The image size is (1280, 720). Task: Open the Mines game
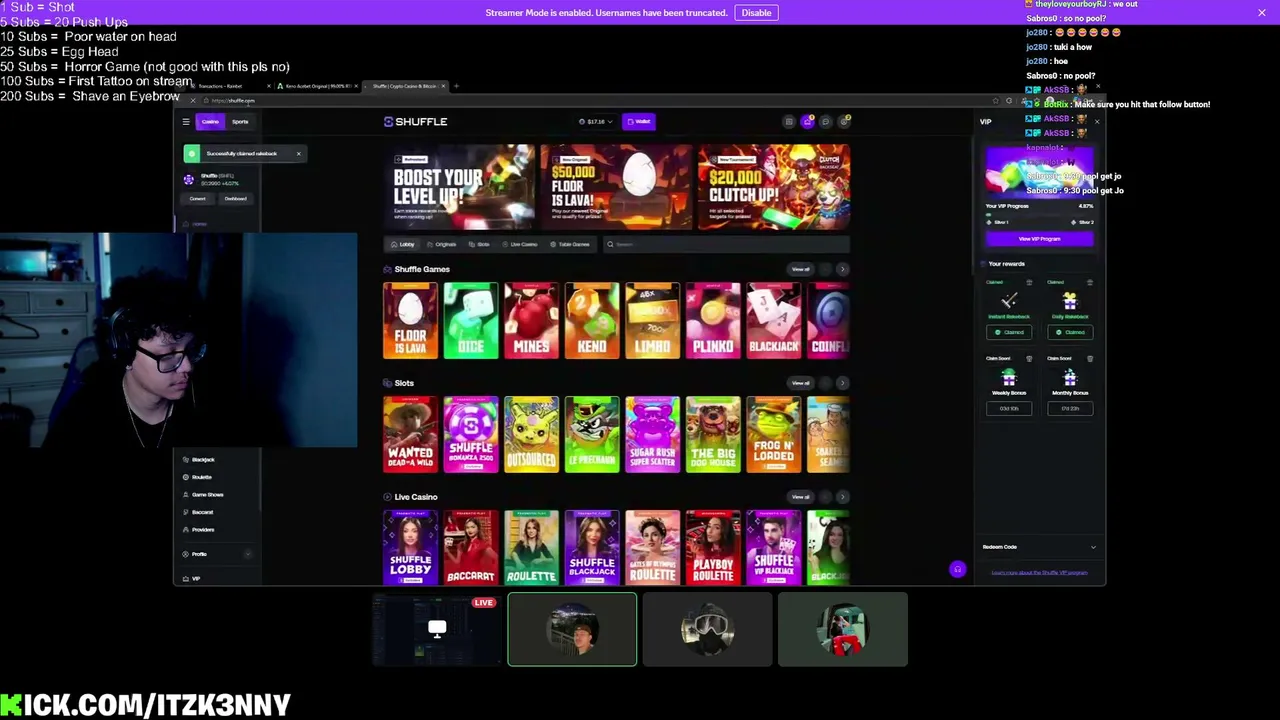point(531,320)
